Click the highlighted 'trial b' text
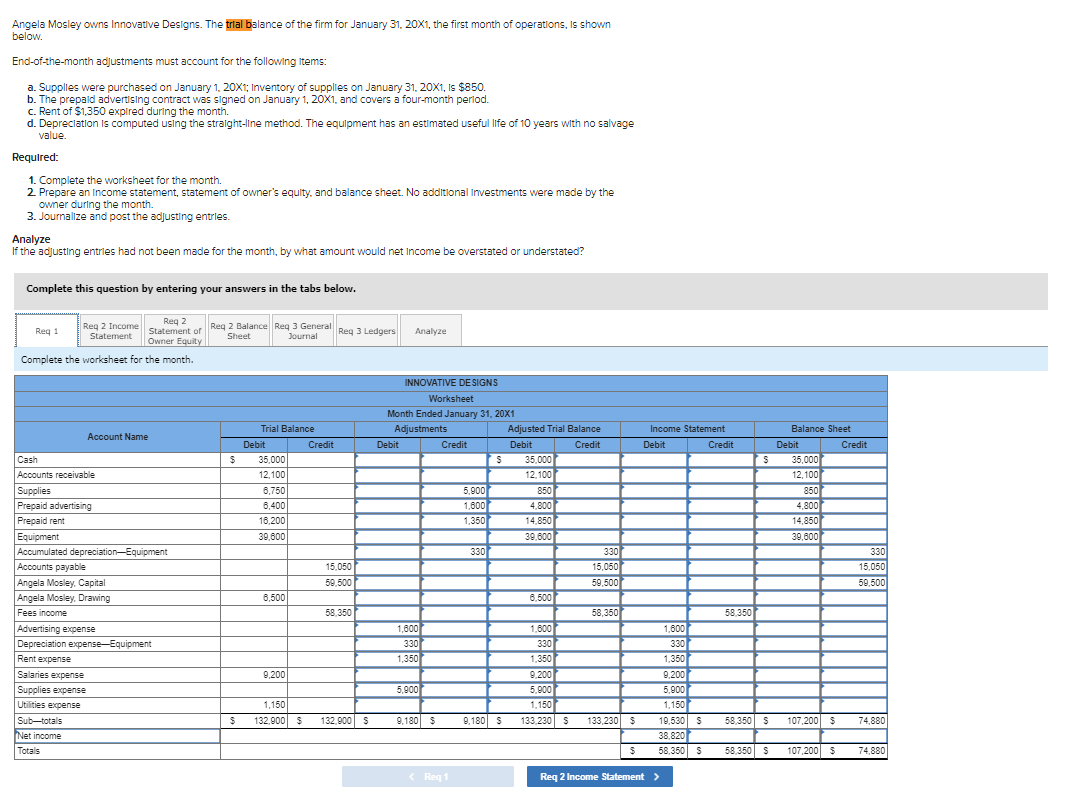 coord(239,24)
